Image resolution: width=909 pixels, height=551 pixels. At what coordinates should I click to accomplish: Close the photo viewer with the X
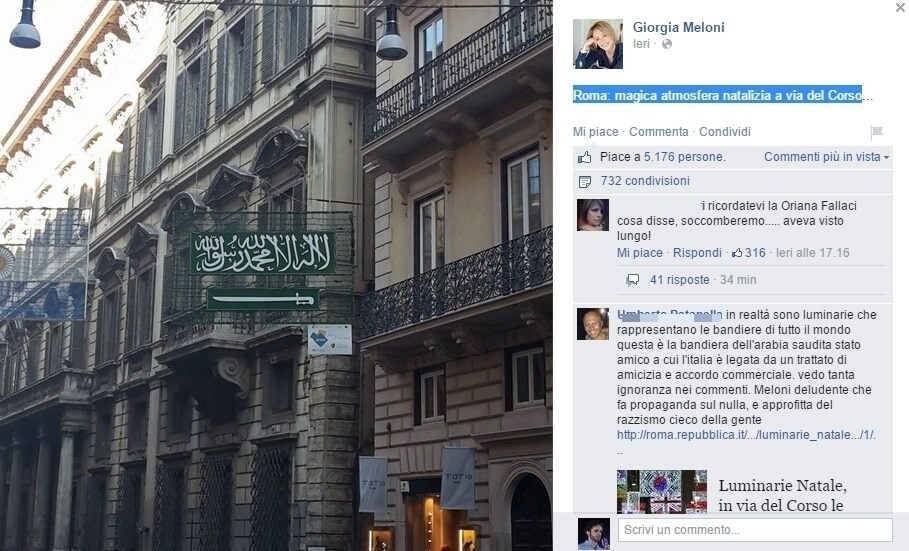(900, 8)
